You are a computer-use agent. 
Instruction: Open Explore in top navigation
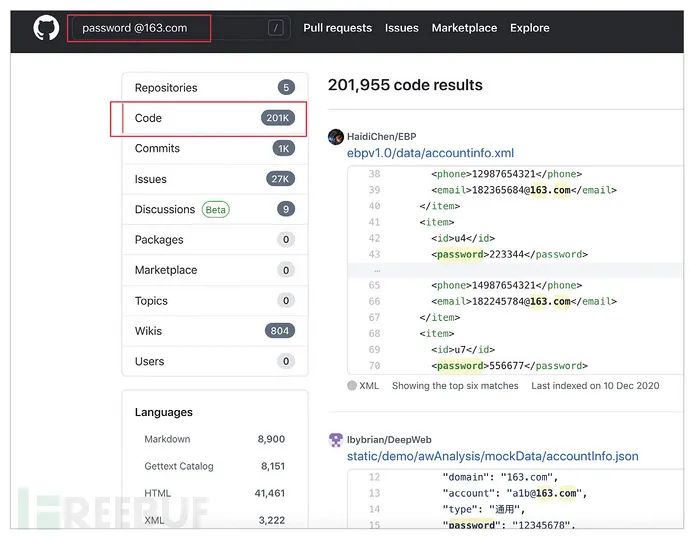(x=529, y=28)
